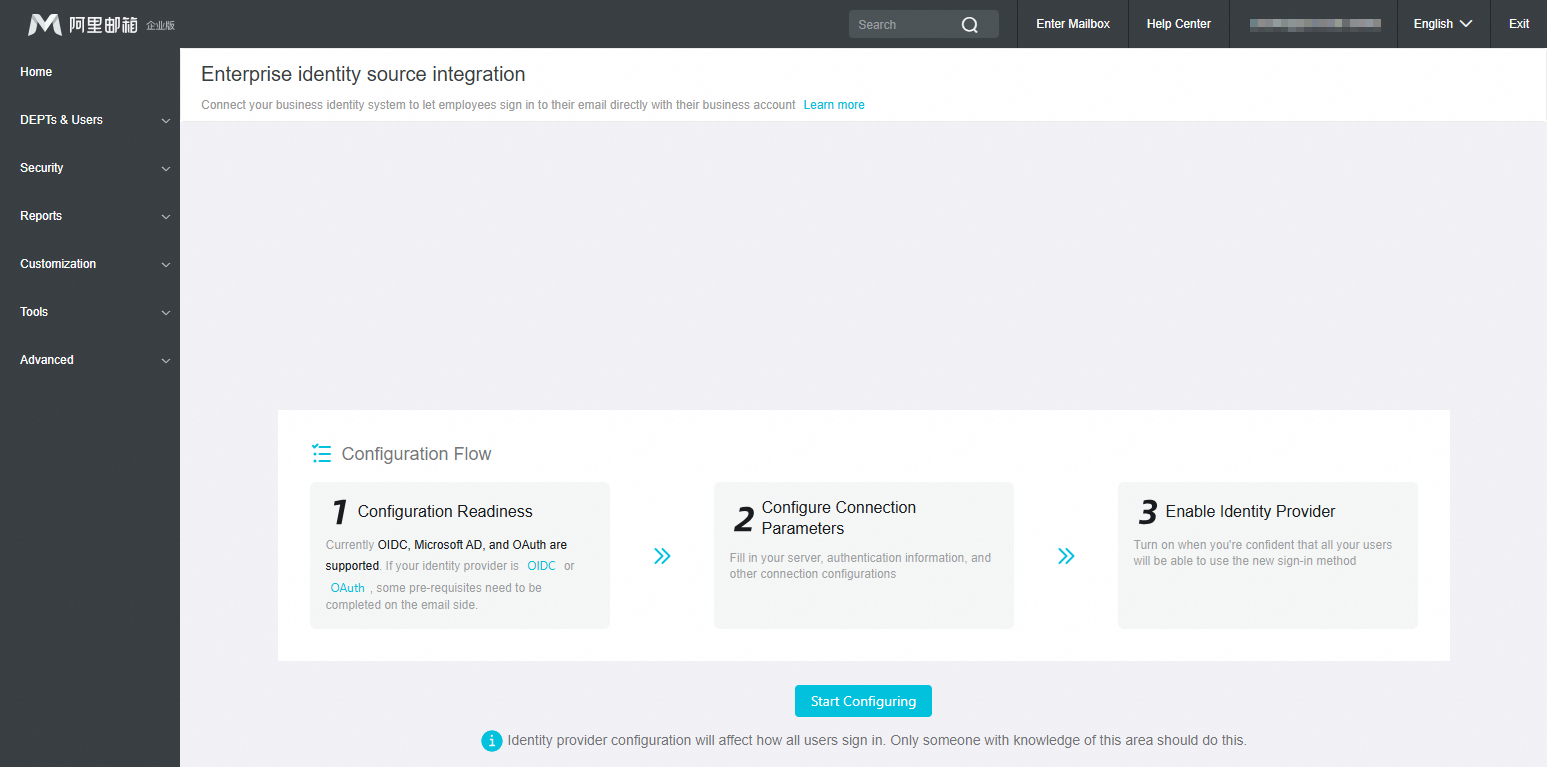Click the info icon beside the identity provider warning
Screen dimensions: 1547x767
point(491,741)
